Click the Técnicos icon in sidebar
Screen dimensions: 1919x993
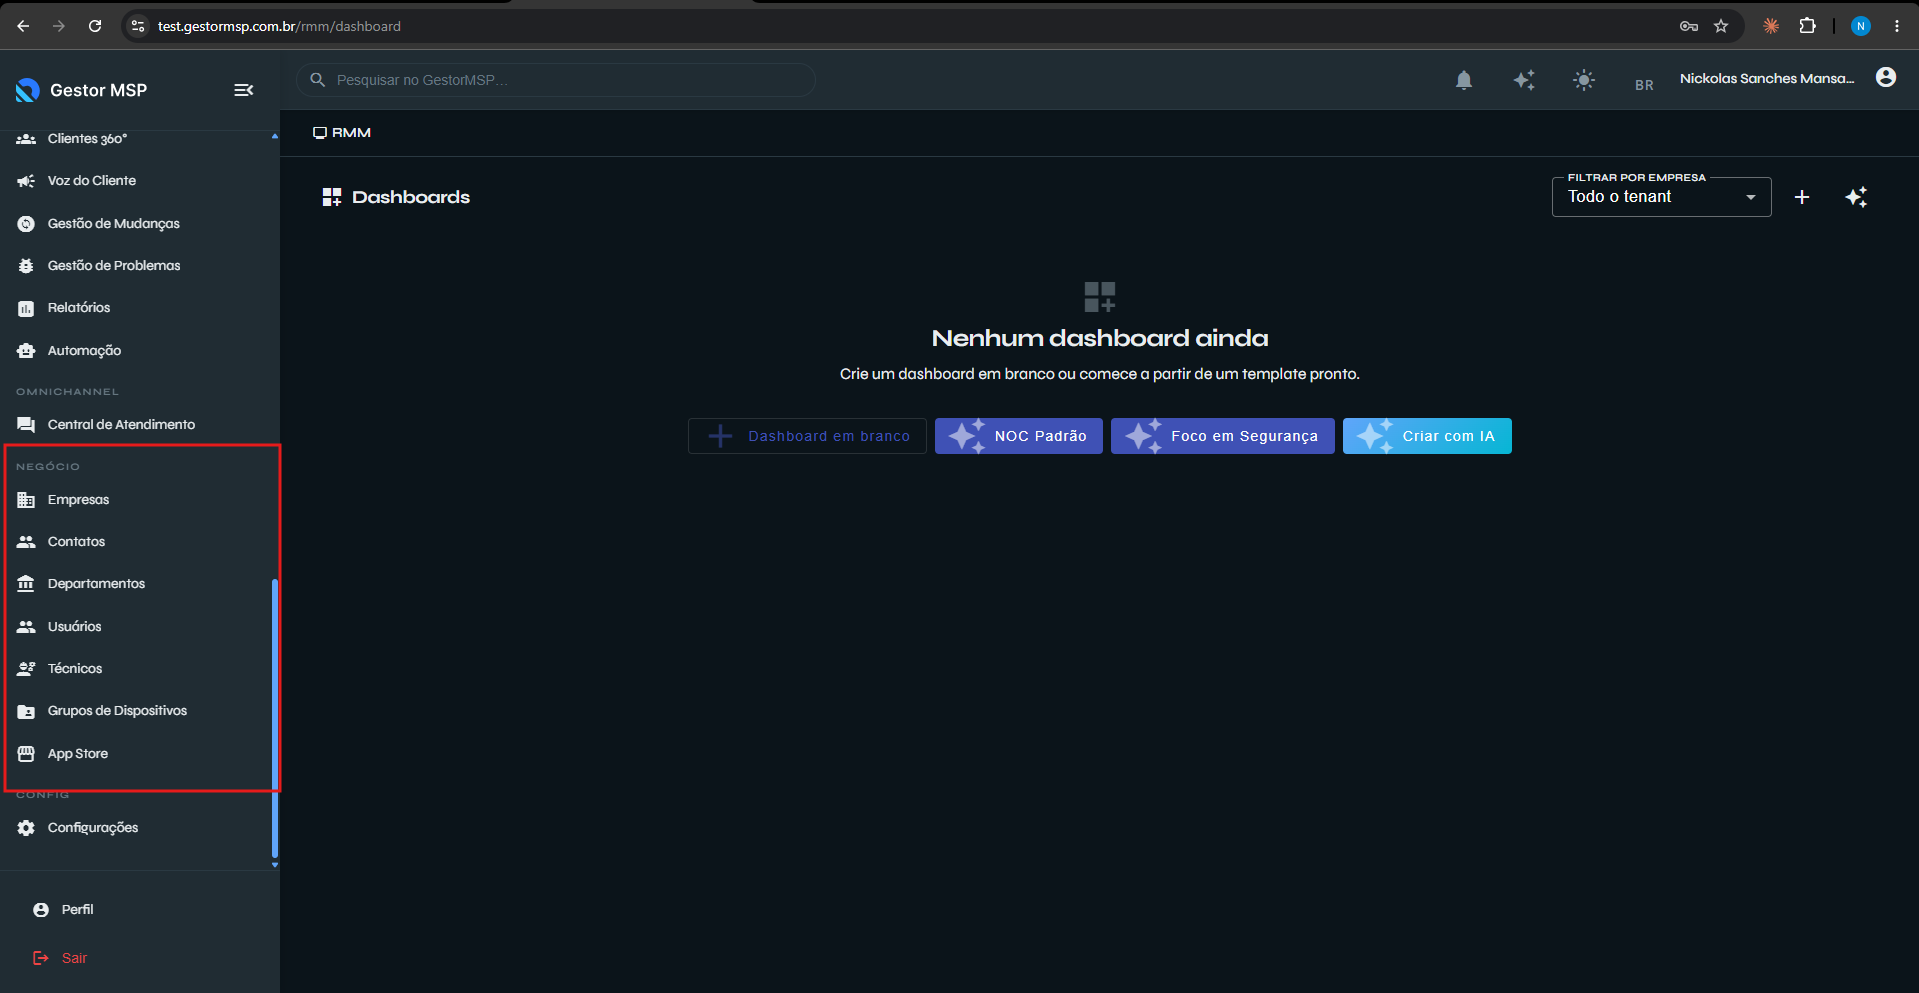[26, 669]
